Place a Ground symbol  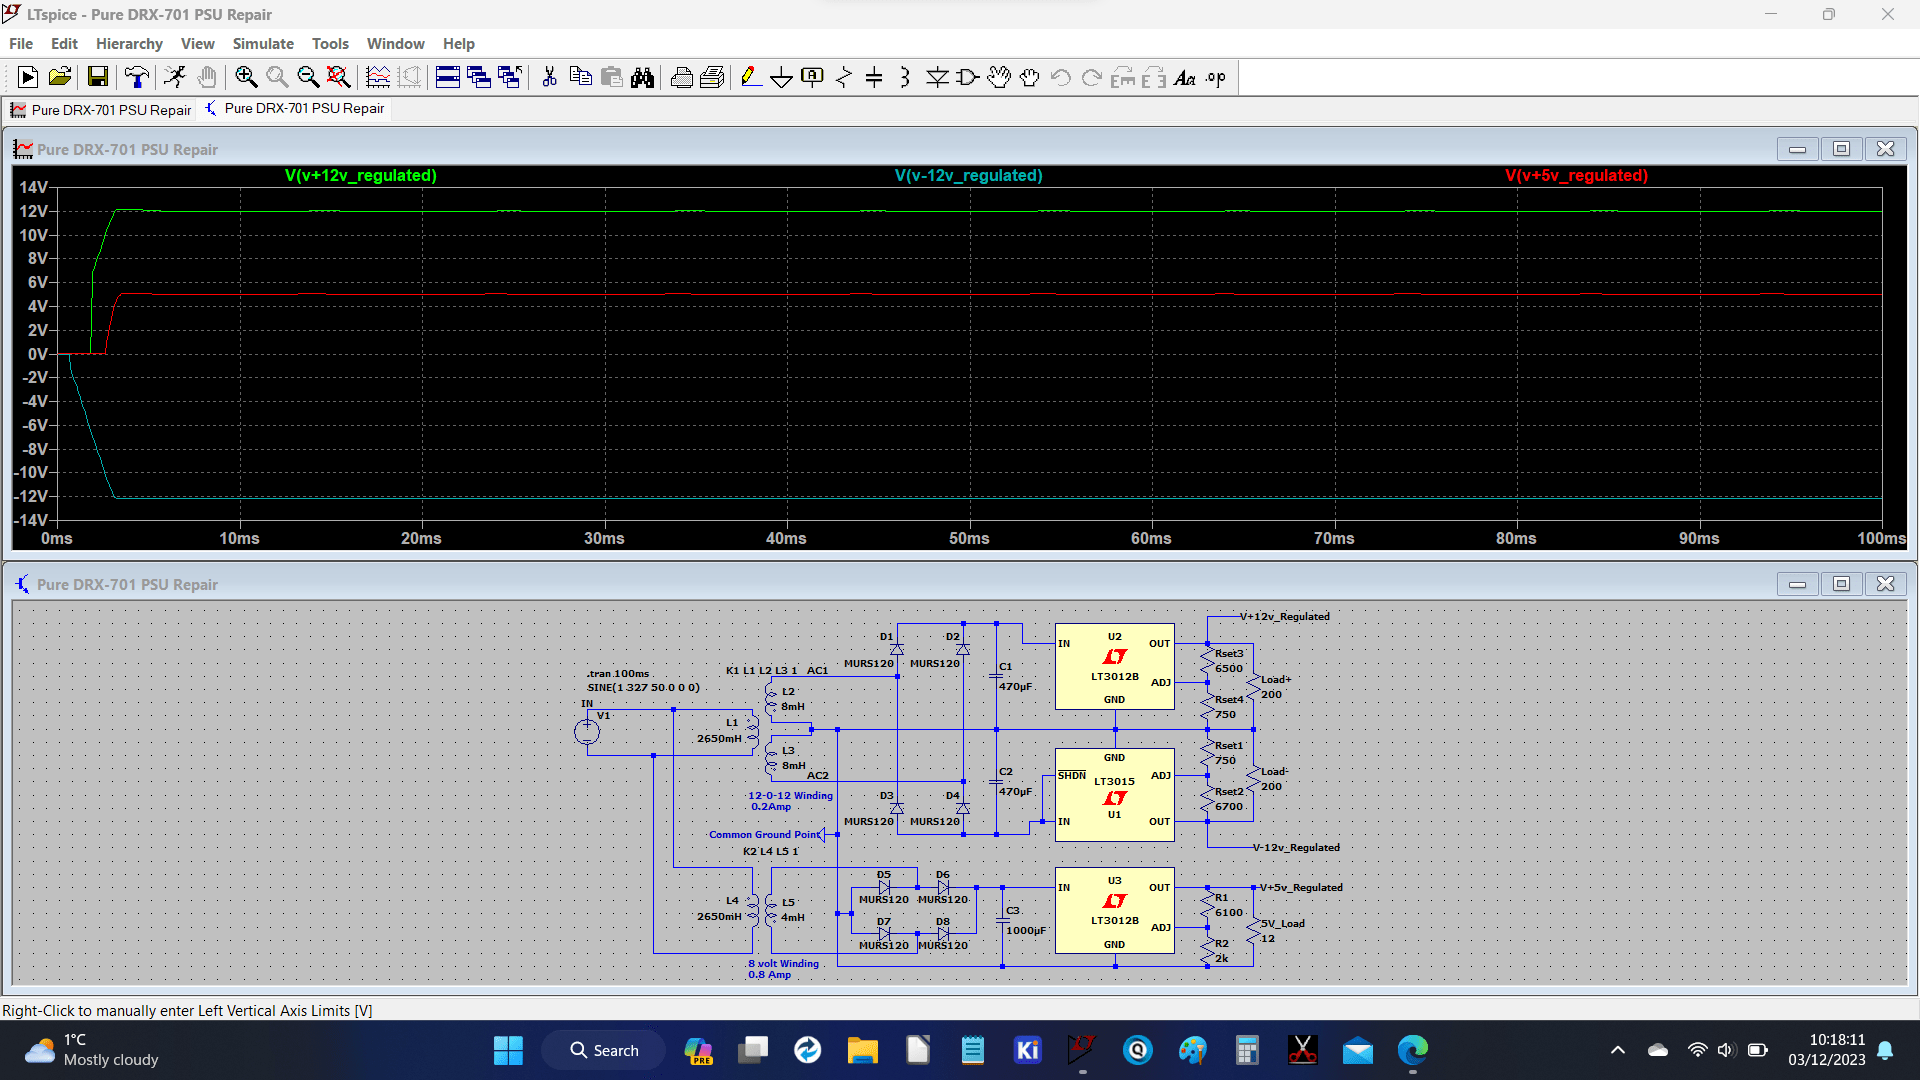[782, 77]
